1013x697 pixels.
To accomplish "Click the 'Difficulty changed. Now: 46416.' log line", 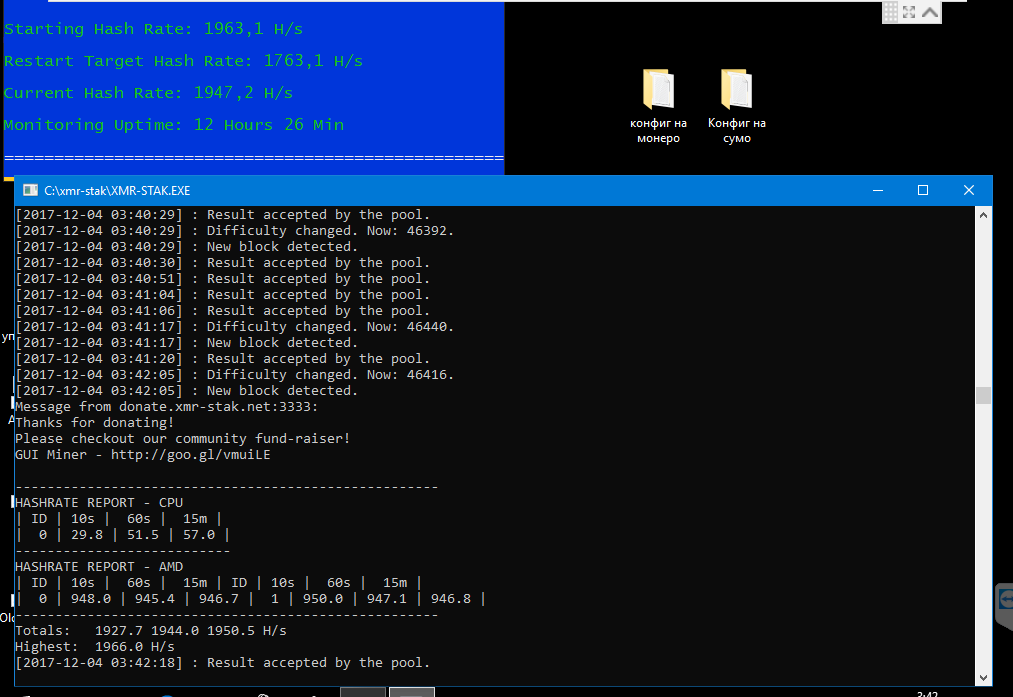I will pyautogui.click(x=235, y=375).
